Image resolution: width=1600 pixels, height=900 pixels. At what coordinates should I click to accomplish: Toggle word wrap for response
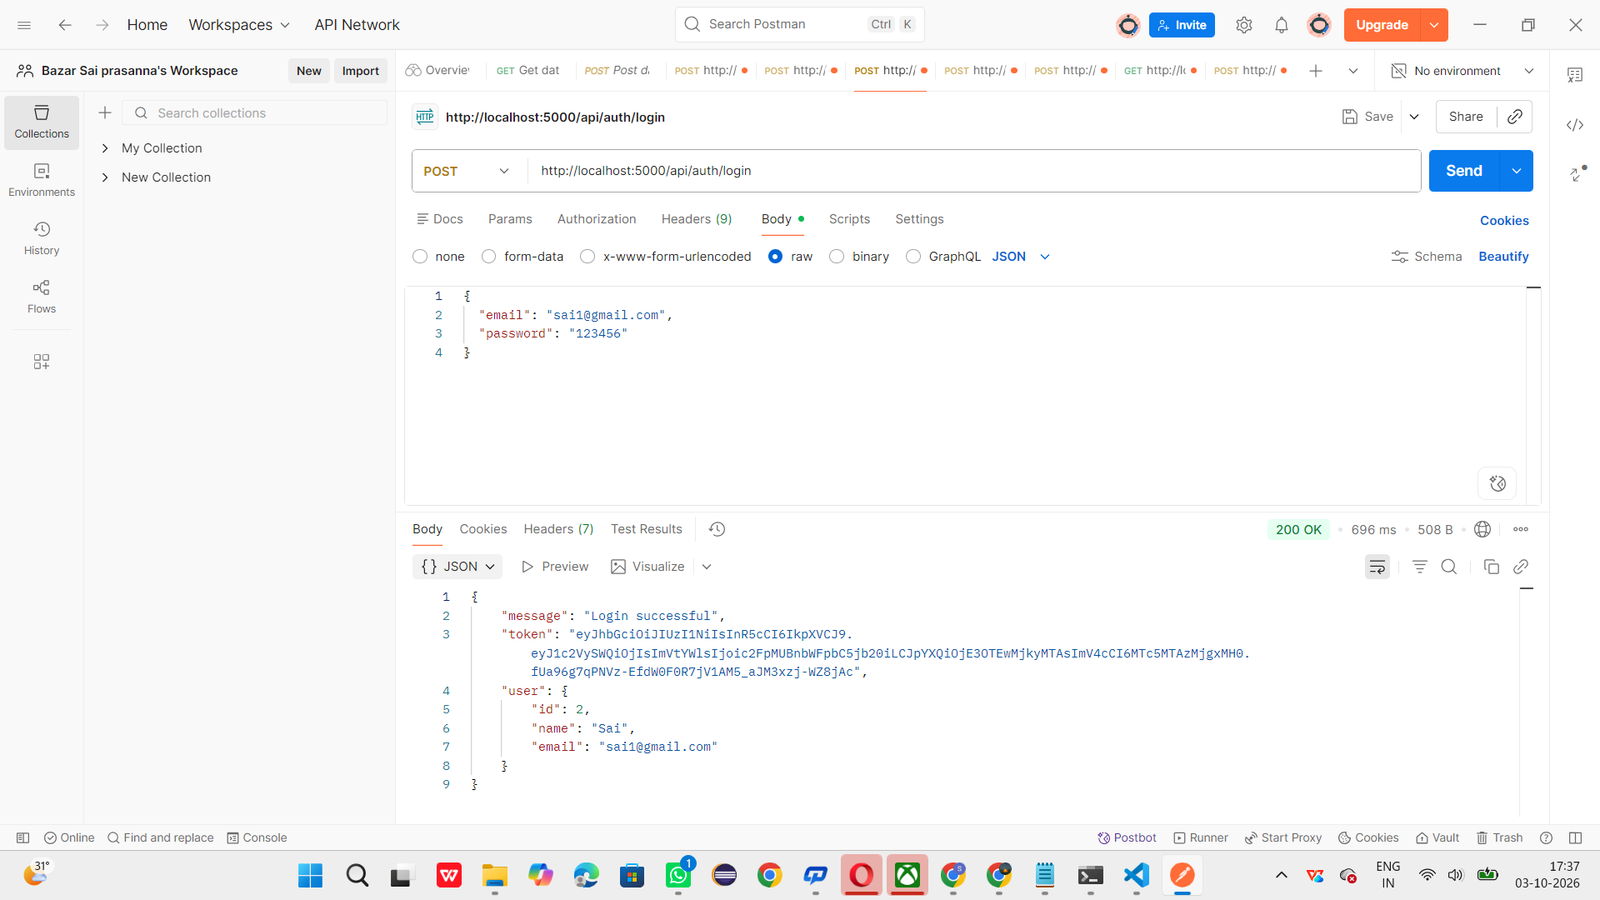click(x=1377, y=567)
